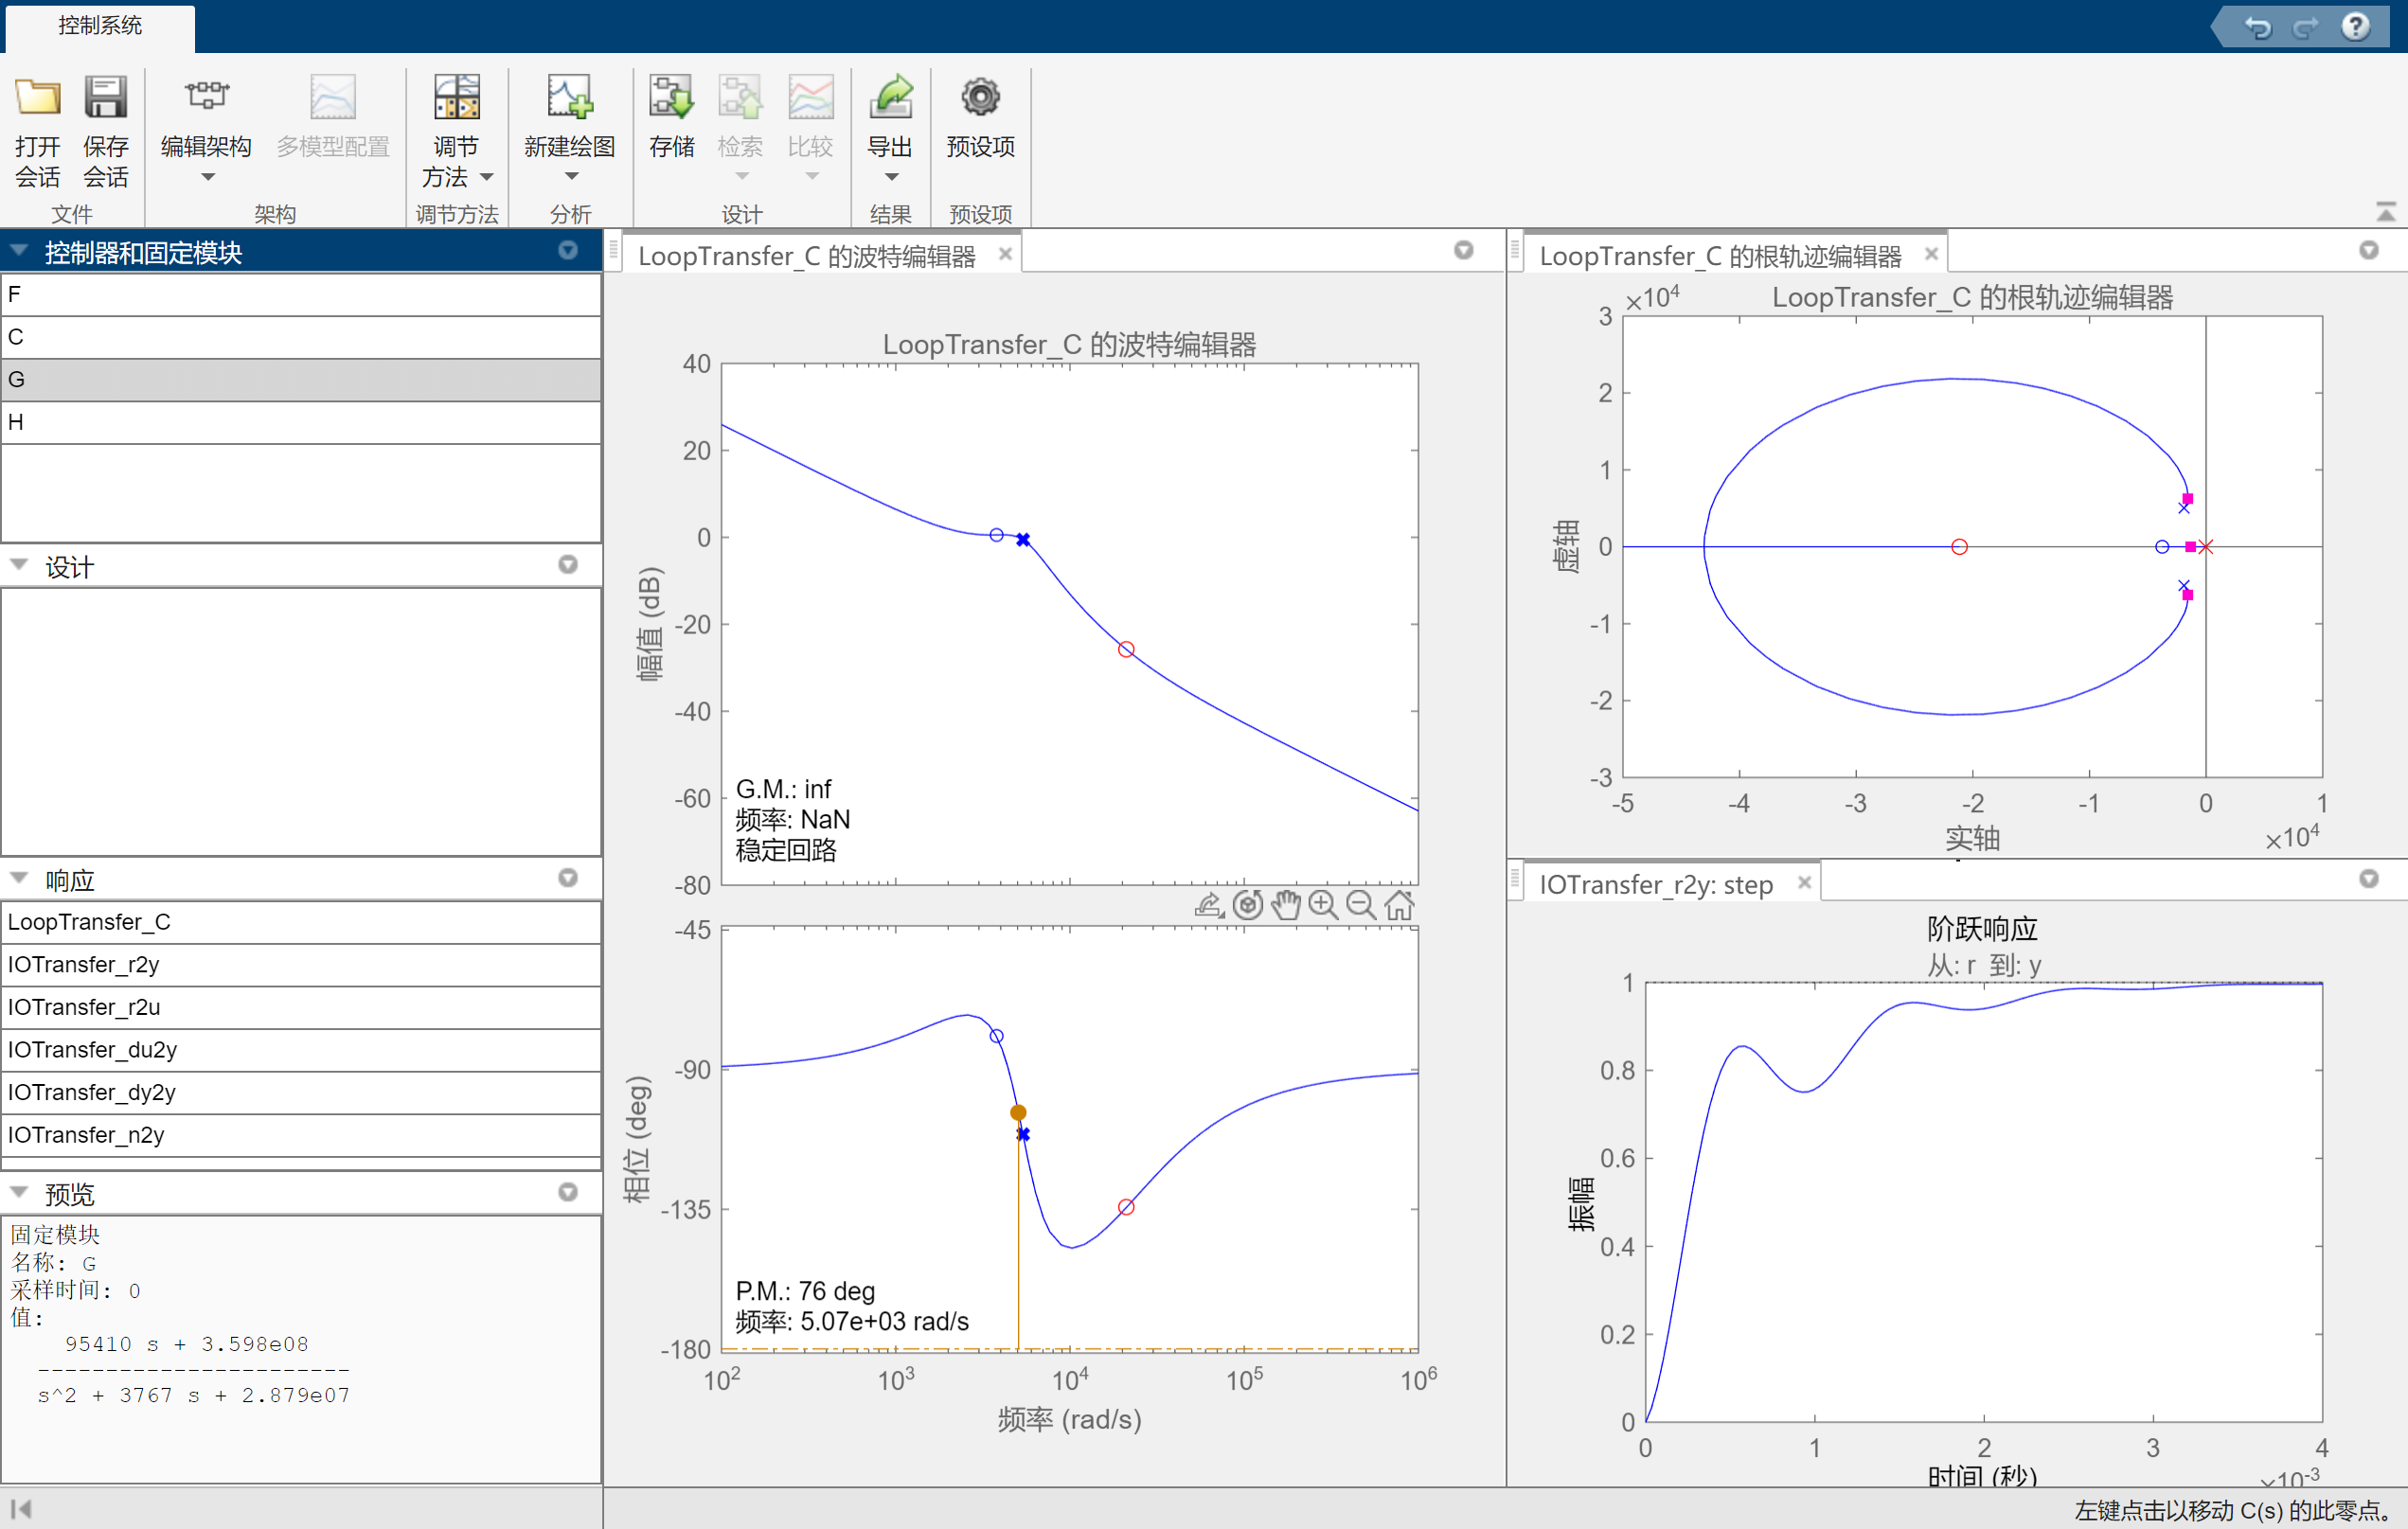The width and height of the screenshot is (2408, 1529).
Task: Select the pan hand tool on Bode plot
Action: tap(1285, 905)
